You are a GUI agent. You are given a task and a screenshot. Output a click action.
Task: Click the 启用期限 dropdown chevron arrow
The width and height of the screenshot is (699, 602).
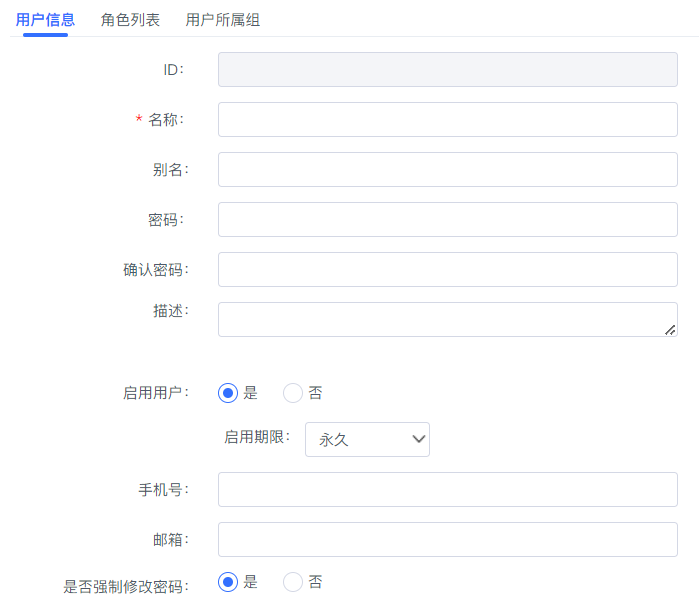pos(418,439)
